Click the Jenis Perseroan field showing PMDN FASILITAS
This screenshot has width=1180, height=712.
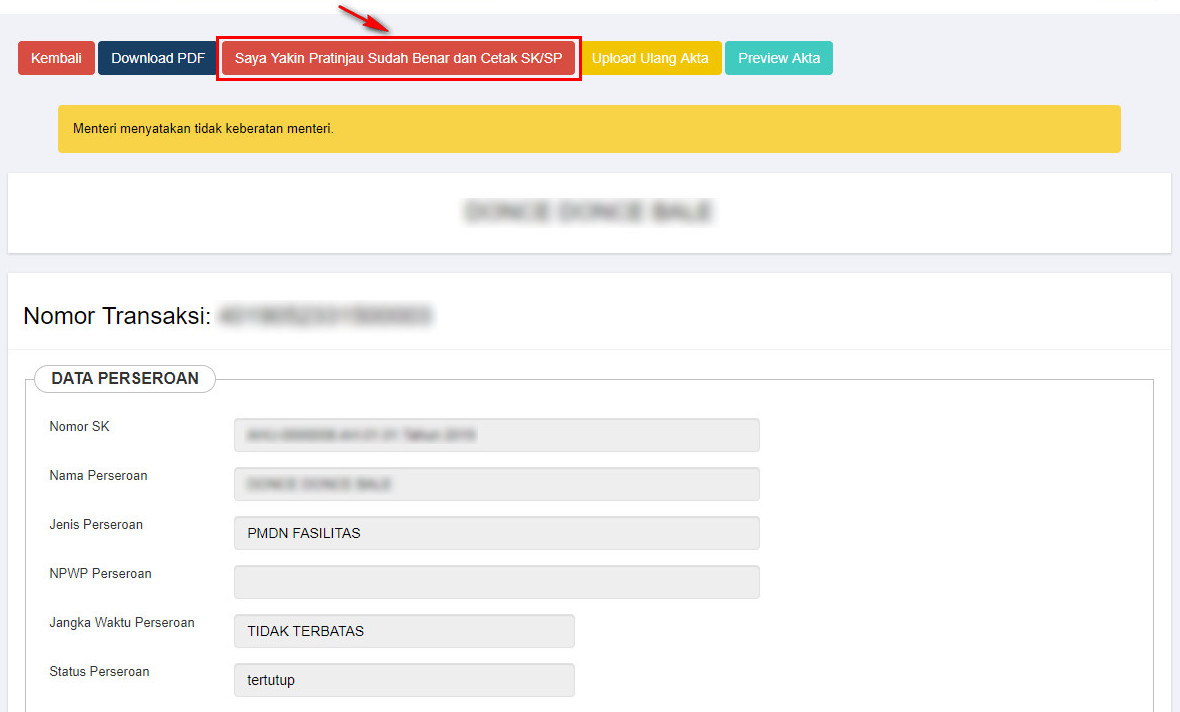point(496,533)
